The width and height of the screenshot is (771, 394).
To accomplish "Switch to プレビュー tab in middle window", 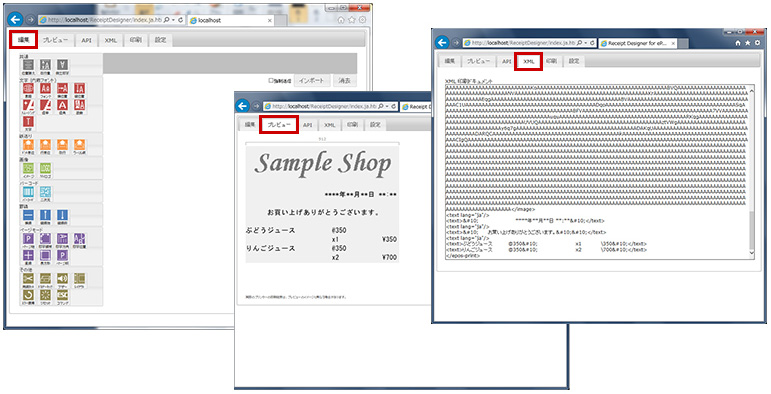I will [279, 125].
